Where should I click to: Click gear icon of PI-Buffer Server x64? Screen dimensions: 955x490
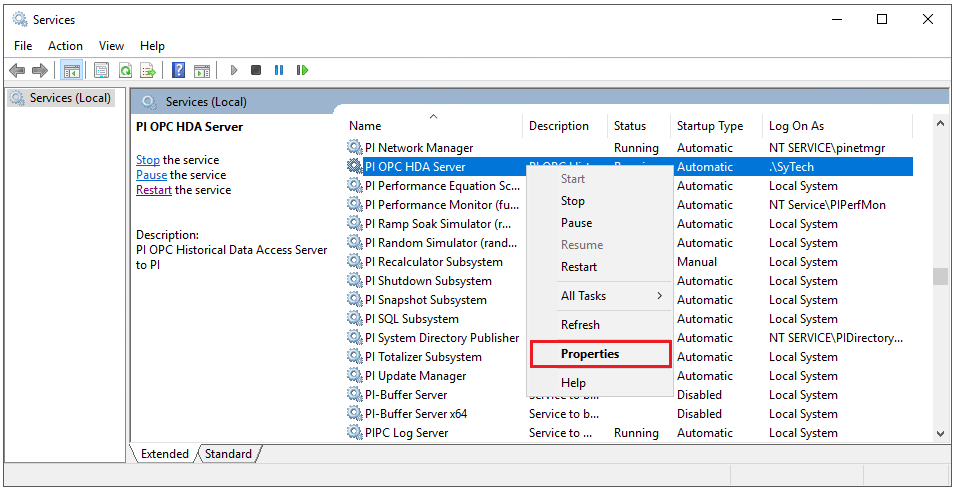(x=354, y=413)
